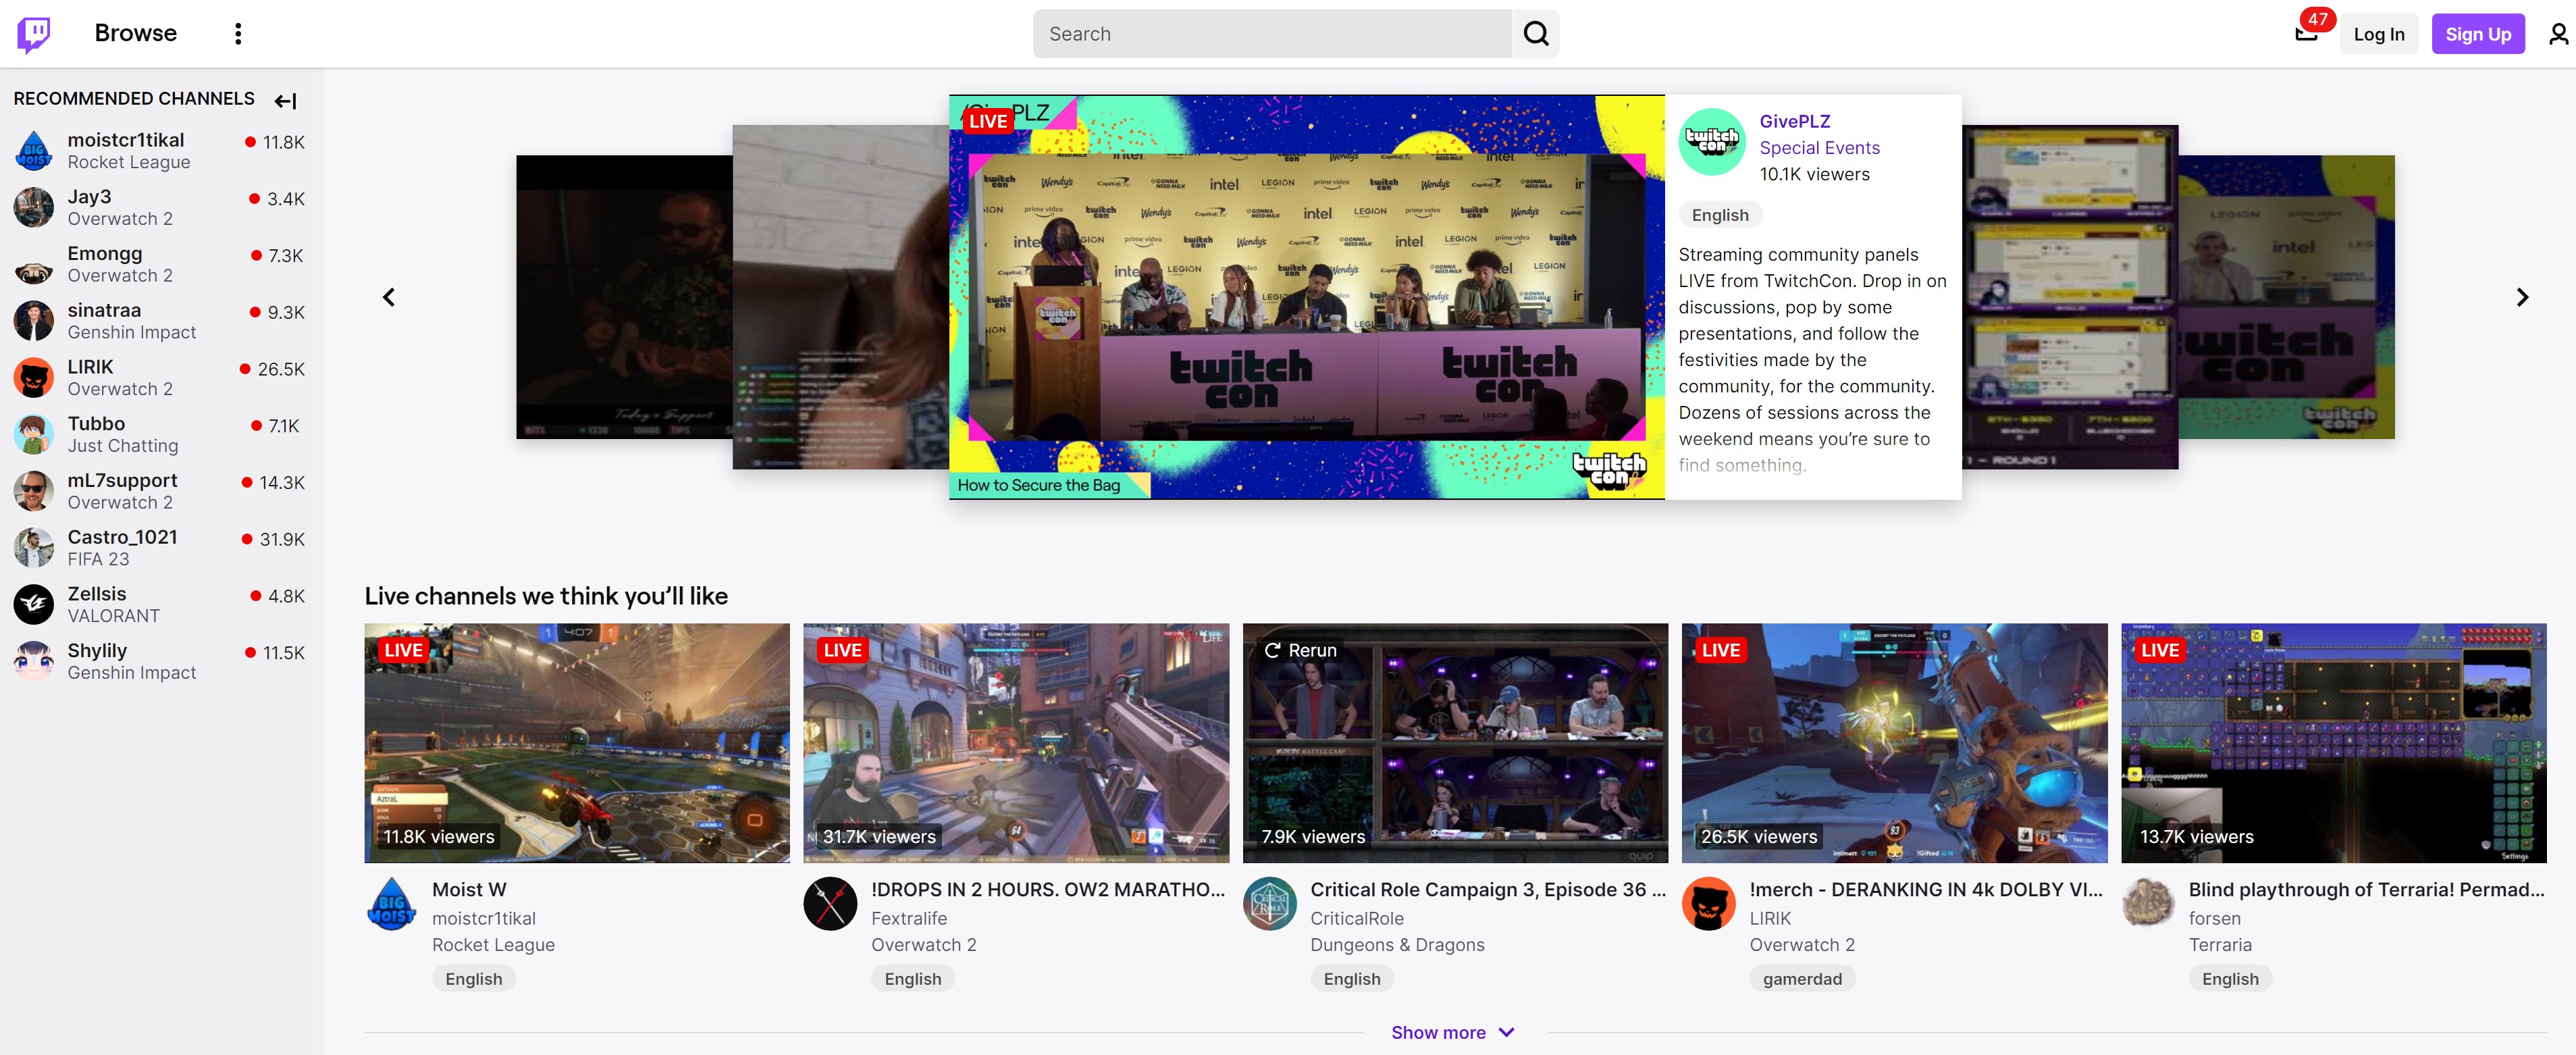Open forsen Terraria stream thumbnail

tap(2333, 743)
